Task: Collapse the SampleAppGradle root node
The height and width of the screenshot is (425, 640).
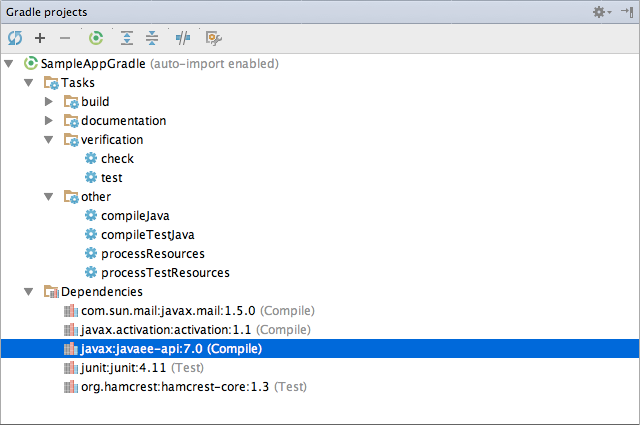Action: point(9,64)
